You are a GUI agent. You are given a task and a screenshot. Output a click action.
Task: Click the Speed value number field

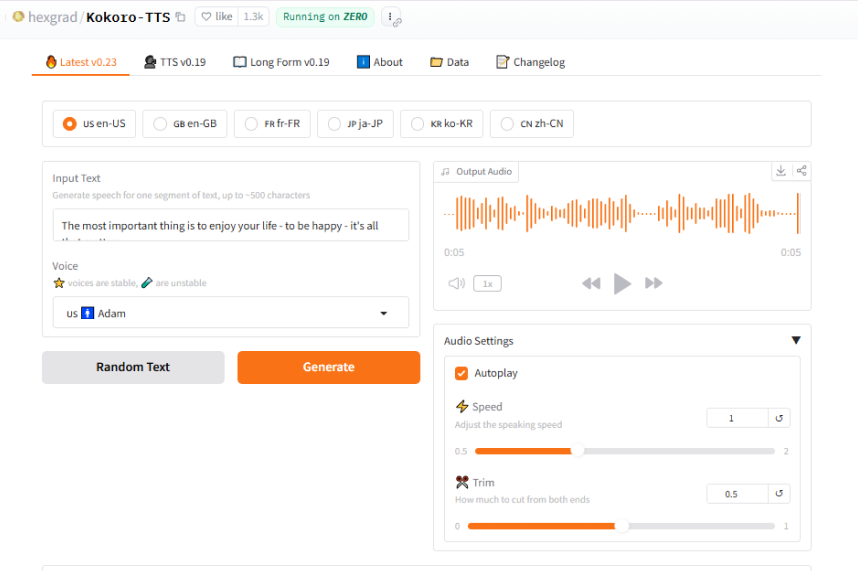pos(737,418)
